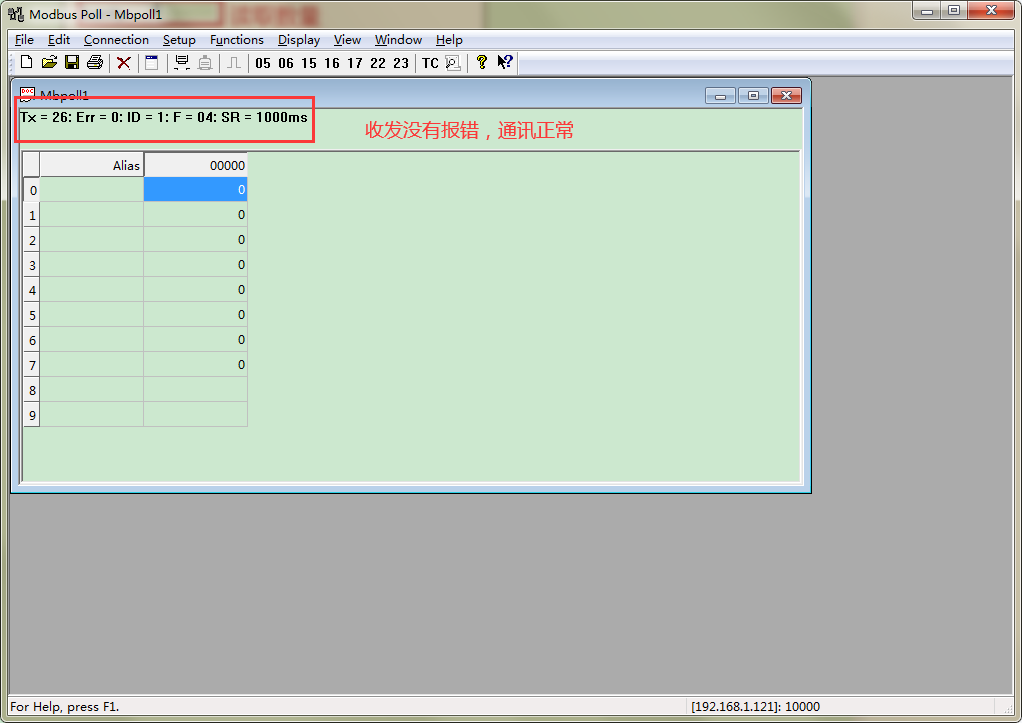Open the Setup menu
Viewport: 1022px width, 723px height.
click(179, 39)
